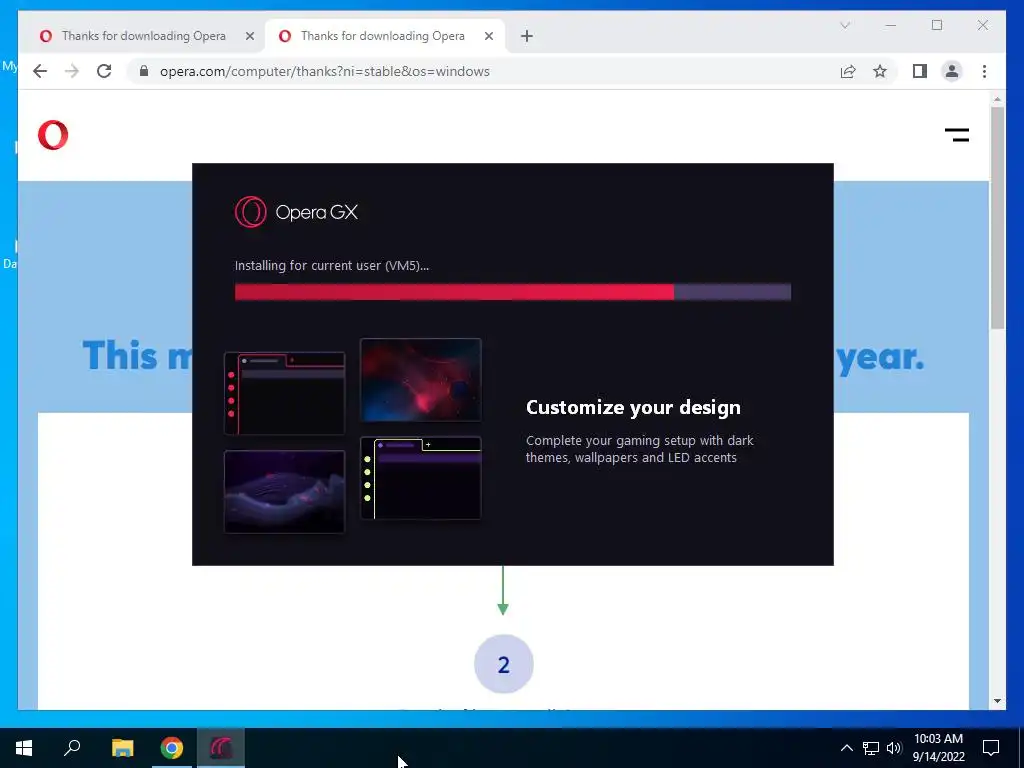Close the Chrome window
This screenshot has height=768, width=1024.
point(983,25)
